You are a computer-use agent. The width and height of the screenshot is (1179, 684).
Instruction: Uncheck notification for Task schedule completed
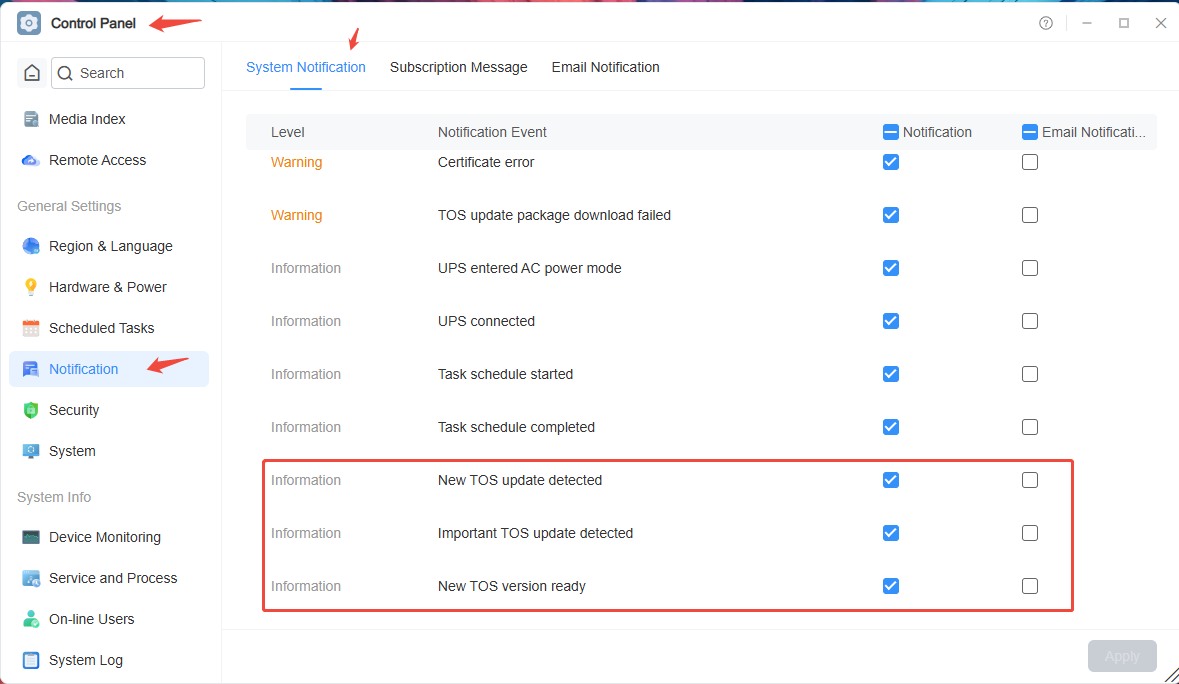890,427
